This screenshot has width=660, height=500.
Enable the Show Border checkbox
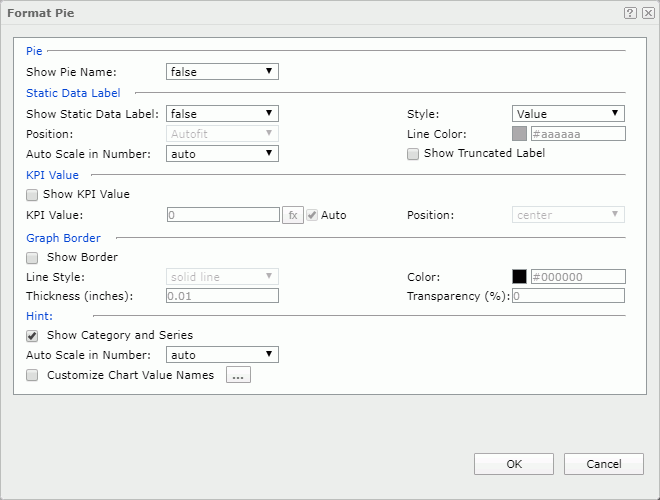(x=32, y=258)
